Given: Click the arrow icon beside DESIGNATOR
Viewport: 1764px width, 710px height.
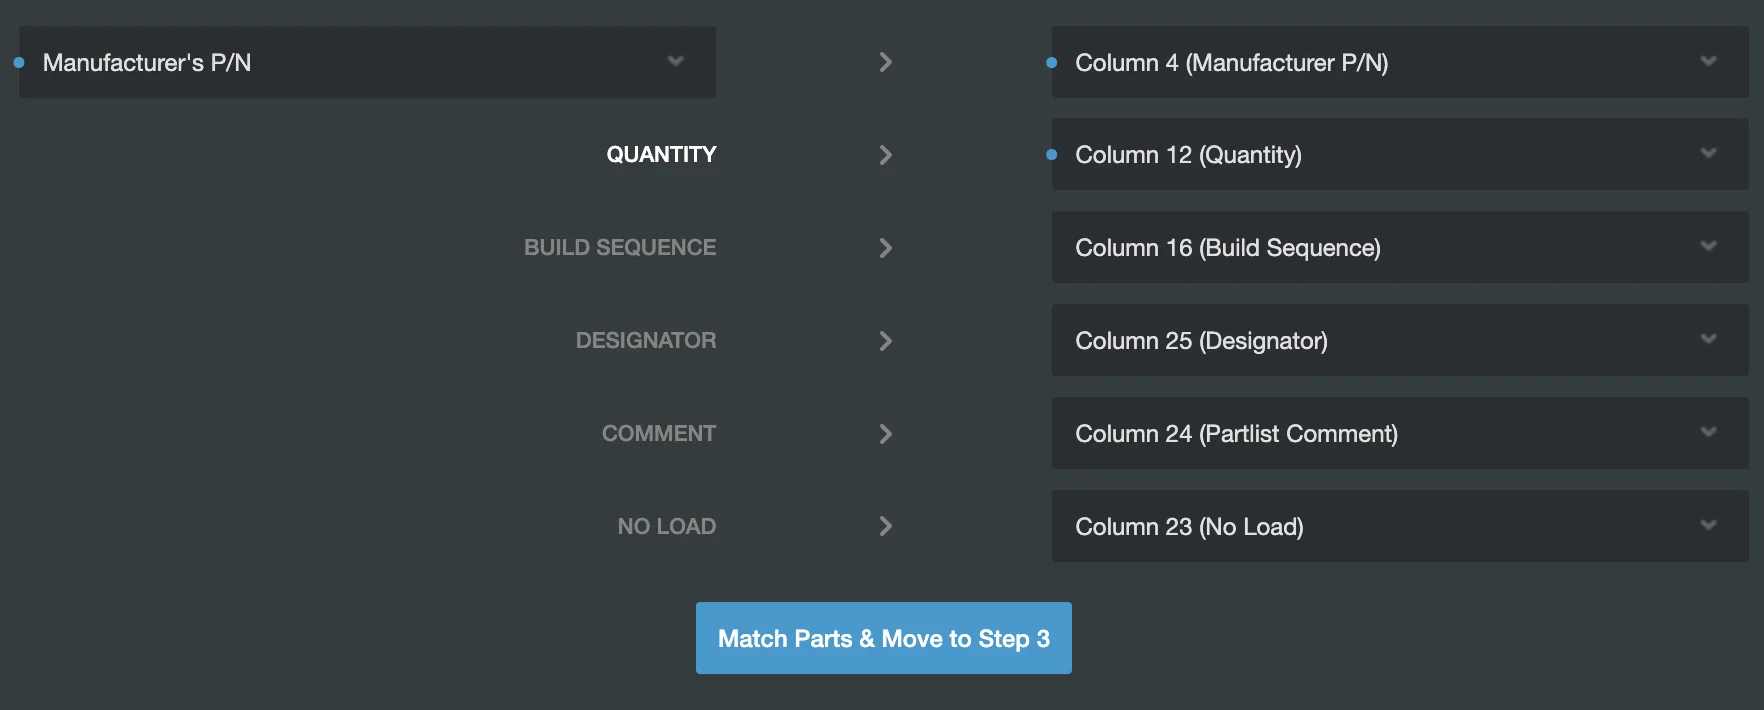Looking at the screenshot, I should click(x=885, y=341).
